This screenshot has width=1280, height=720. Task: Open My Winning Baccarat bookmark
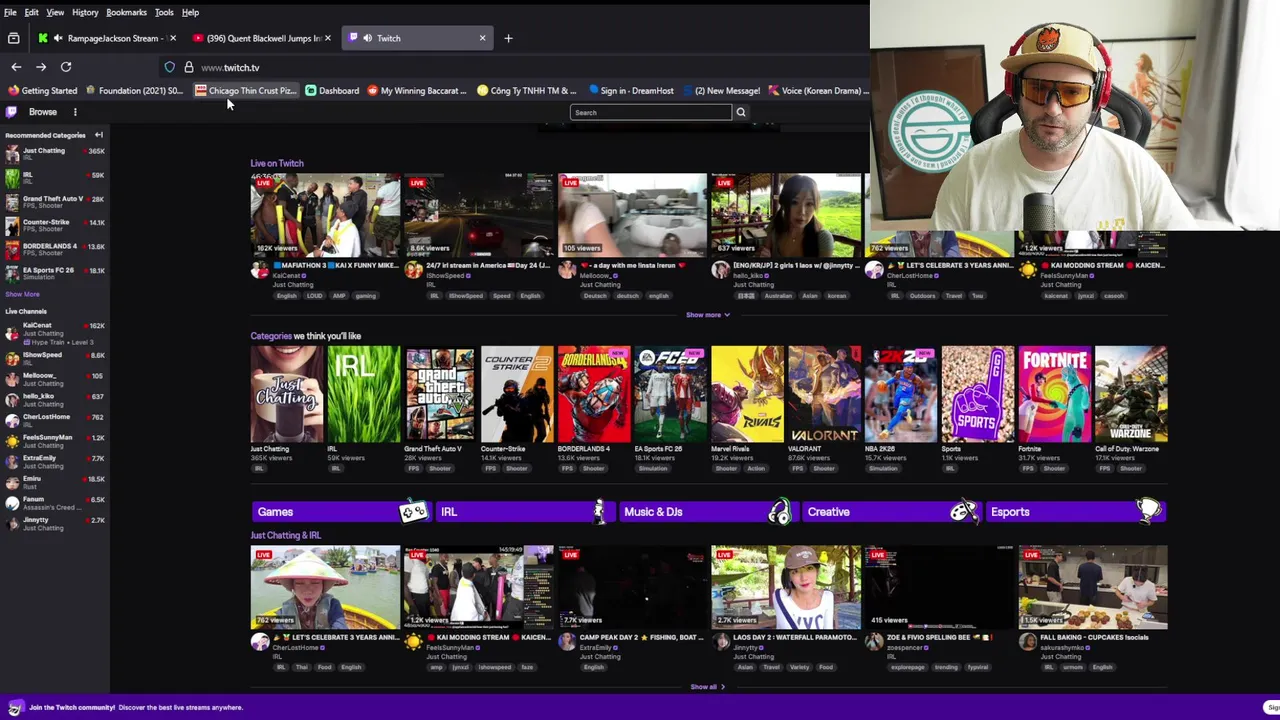pyautogui.click(x=417, y=90)
